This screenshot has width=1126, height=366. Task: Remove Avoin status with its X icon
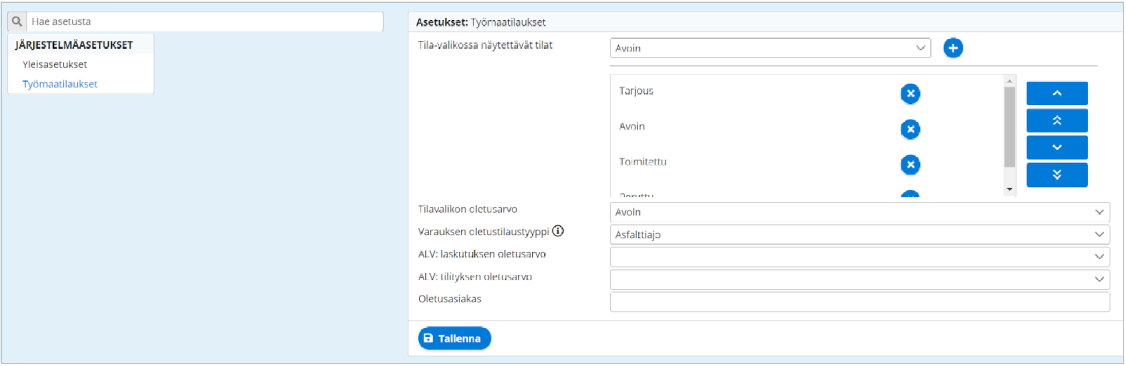910,129
